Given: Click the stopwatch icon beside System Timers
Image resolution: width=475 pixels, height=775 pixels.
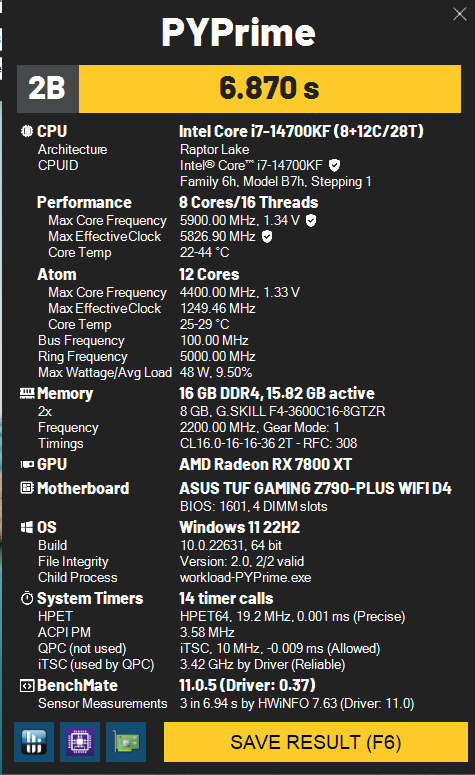Looking at the screenshot, I should pos(27,598).
